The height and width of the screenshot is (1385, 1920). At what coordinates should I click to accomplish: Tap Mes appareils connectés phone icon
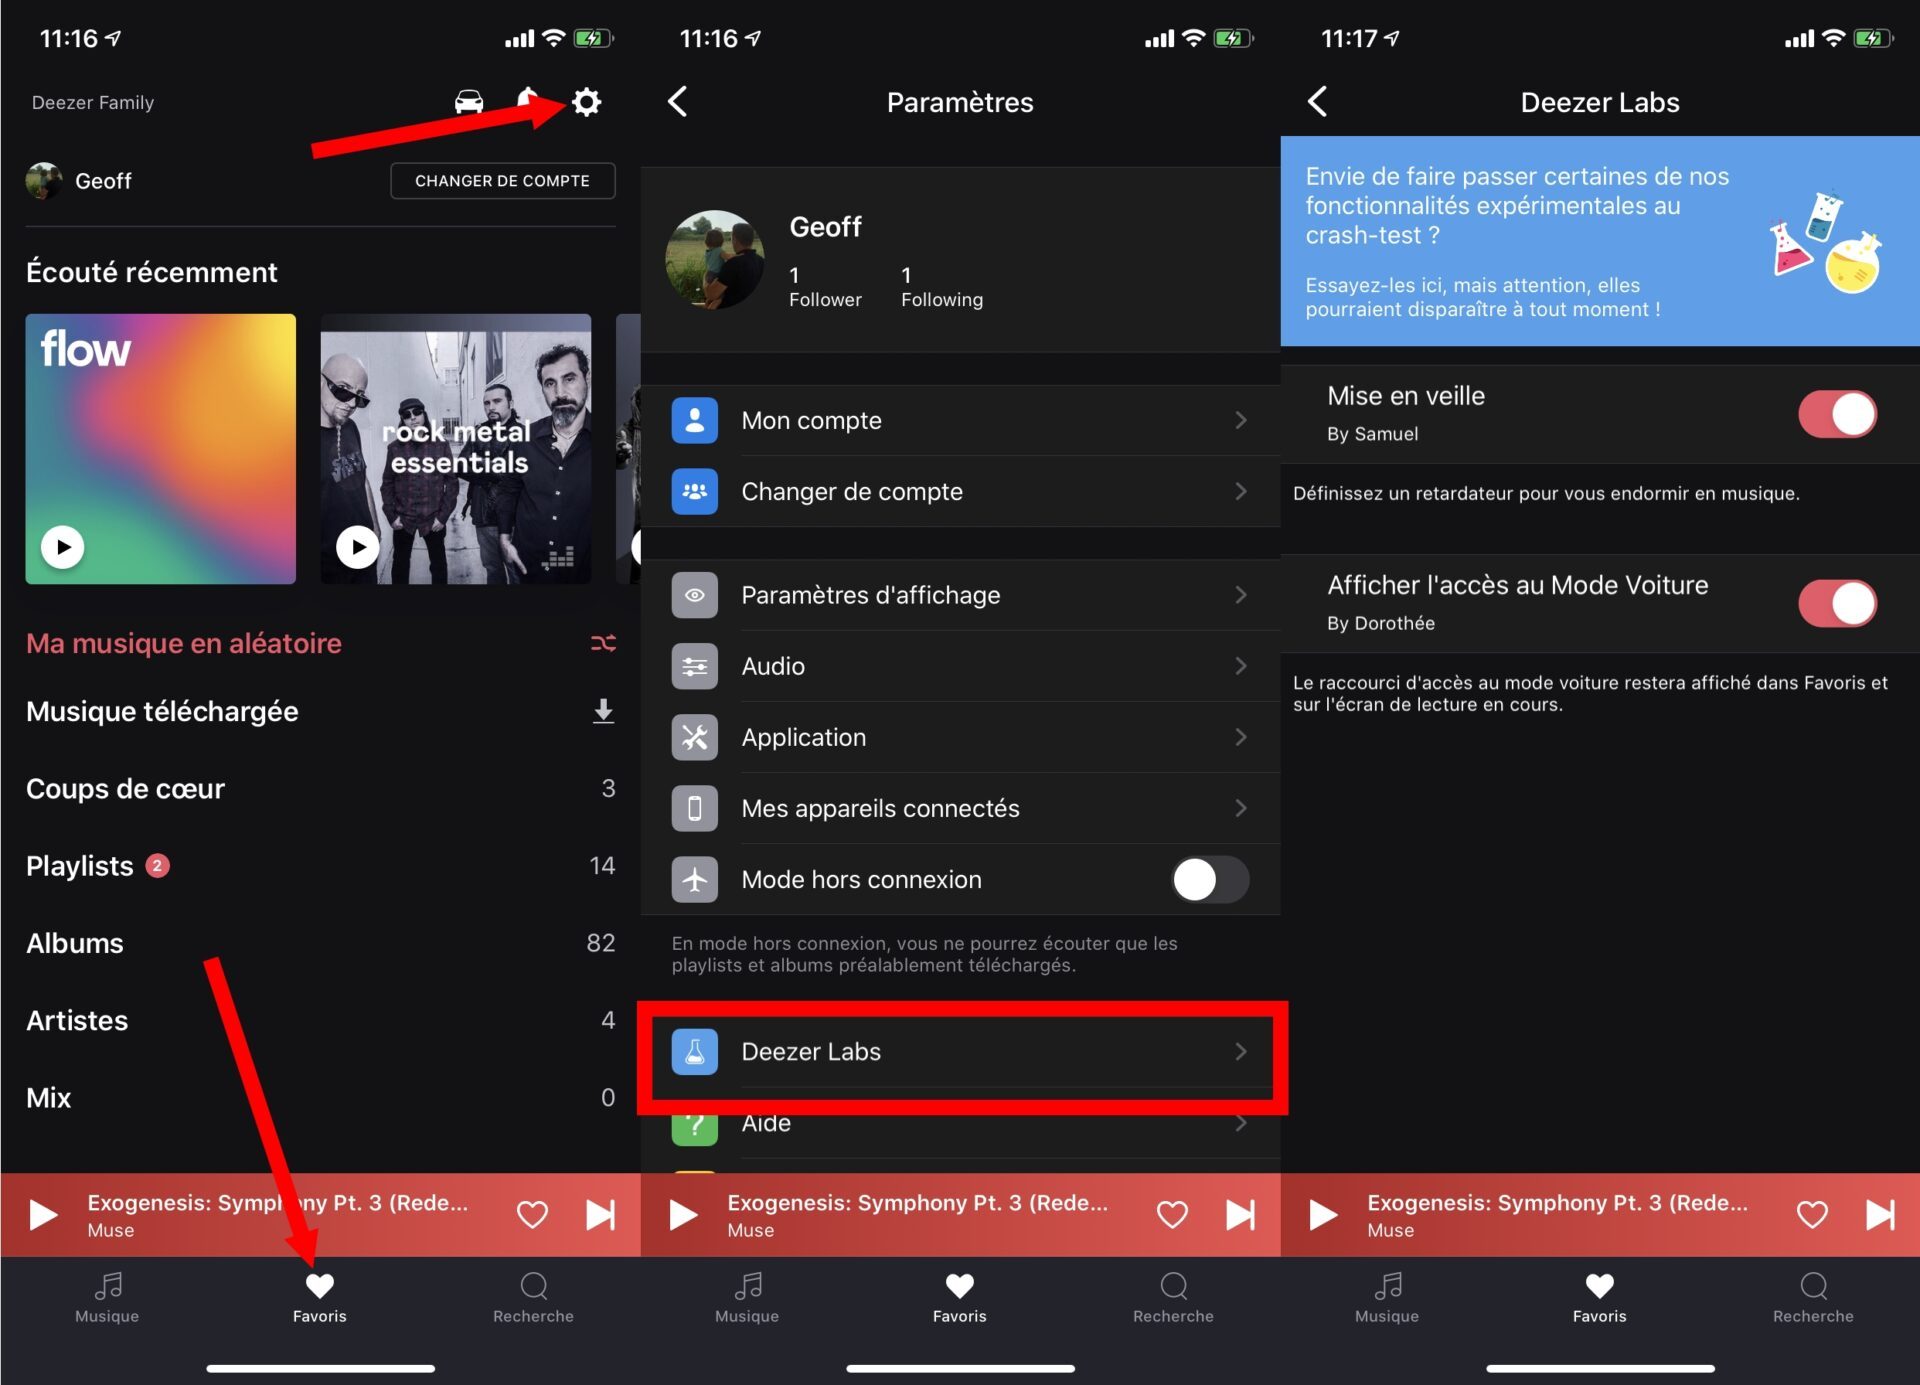pyautogui.click(x=694, y=808)
